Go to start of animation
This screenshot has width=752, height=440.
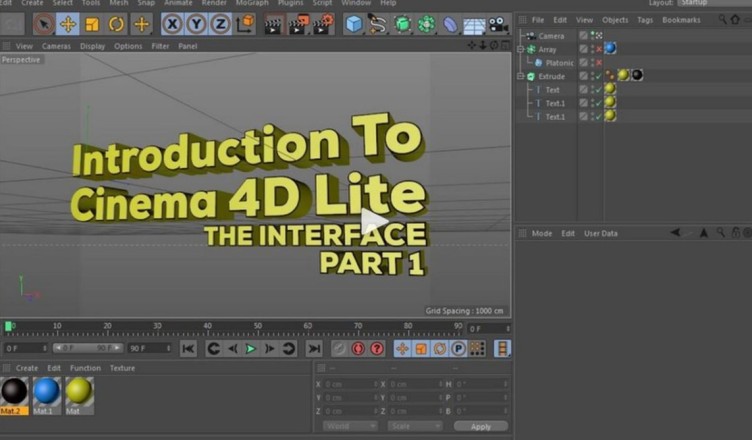(x=188, y=349)
